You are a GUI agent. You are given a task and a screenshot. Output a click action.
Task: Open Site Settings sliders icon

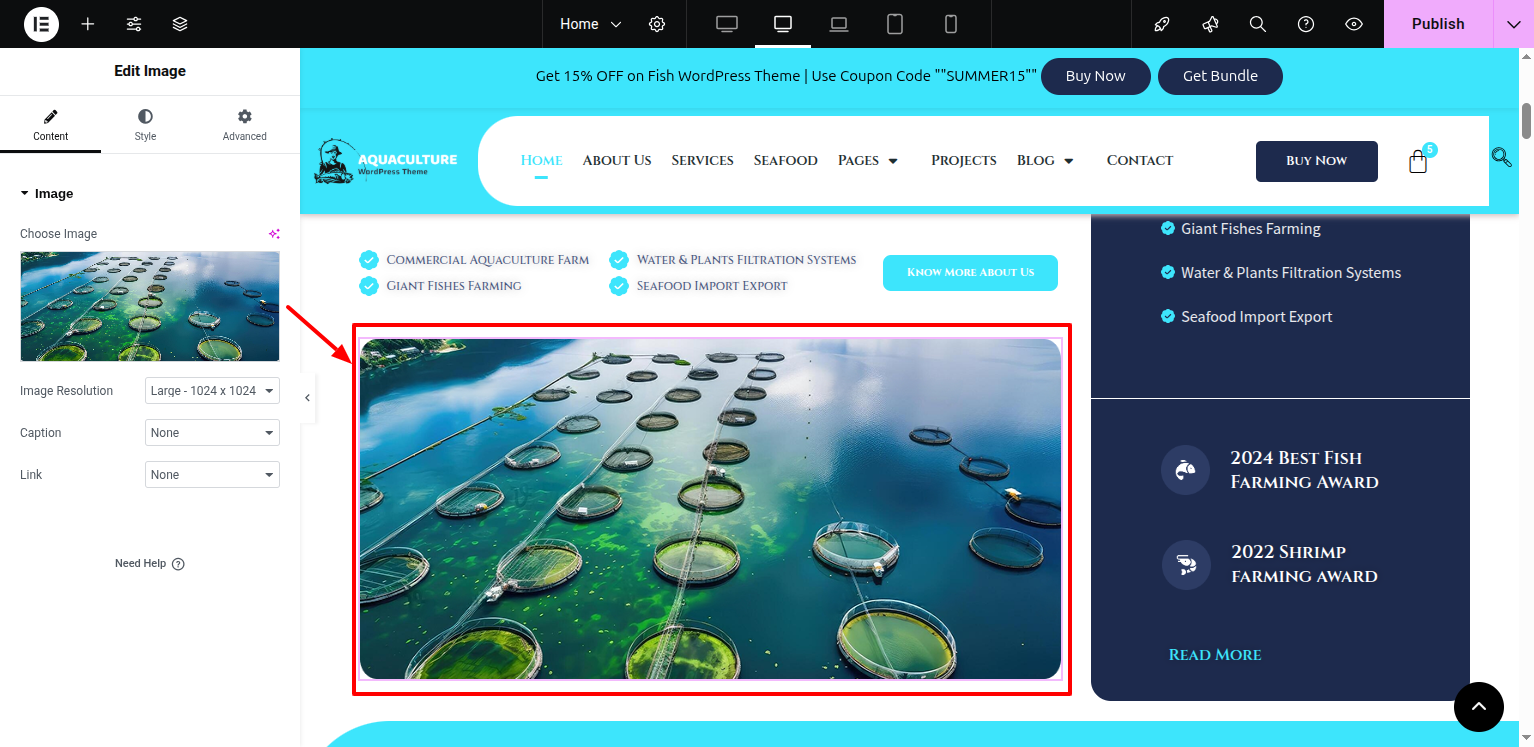pos(134,24)
